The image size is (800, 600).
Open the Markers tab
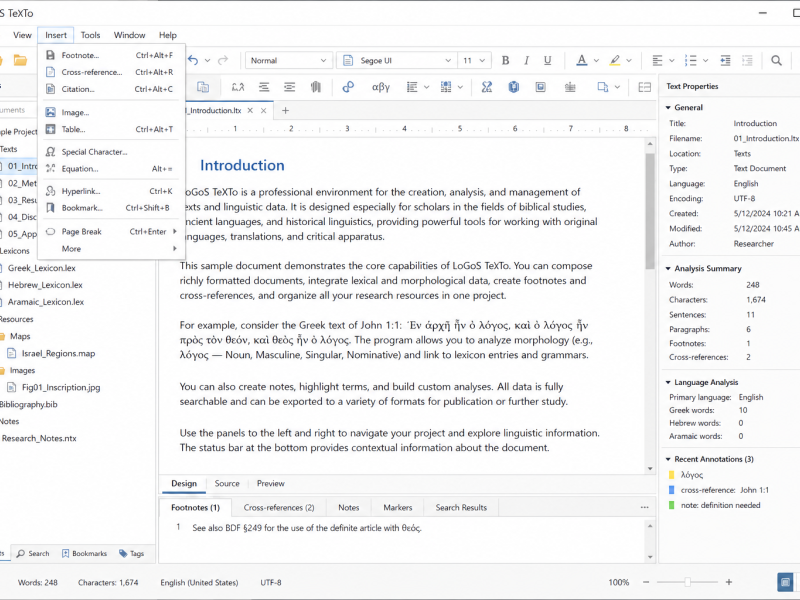(x=397, y=508)
